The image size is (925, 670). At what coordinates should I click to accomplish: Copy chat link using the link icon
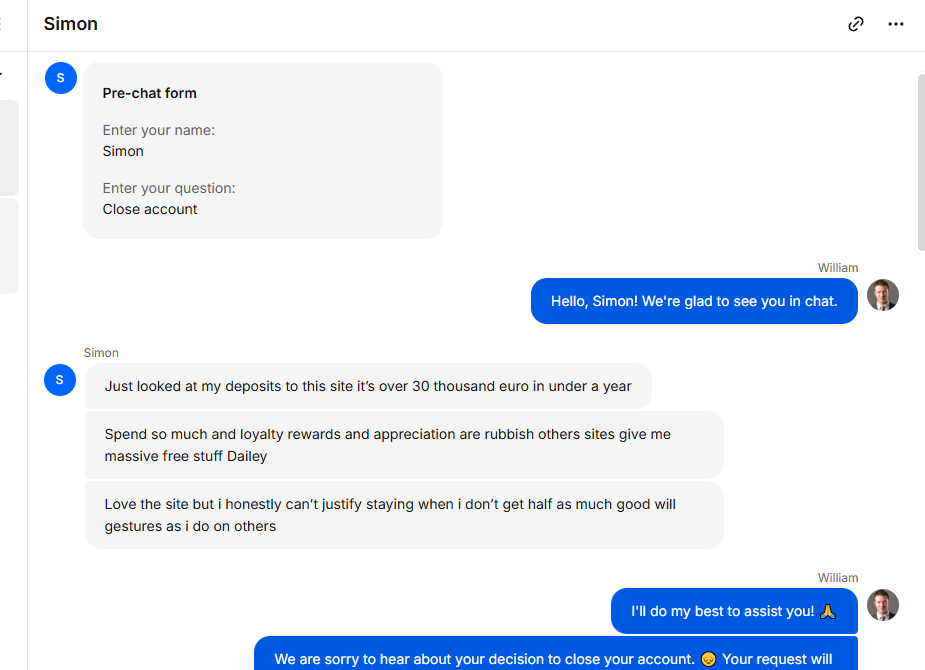click(855, 24)
